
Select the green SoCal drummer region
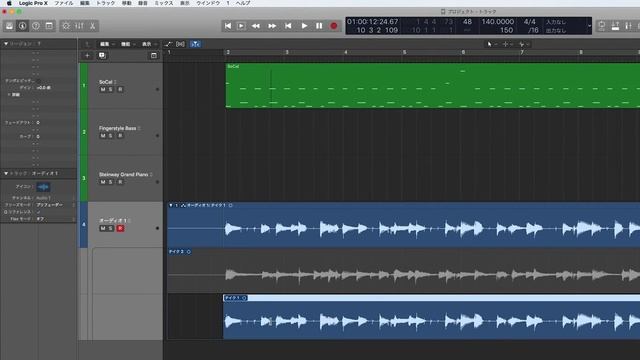point(433,85)
